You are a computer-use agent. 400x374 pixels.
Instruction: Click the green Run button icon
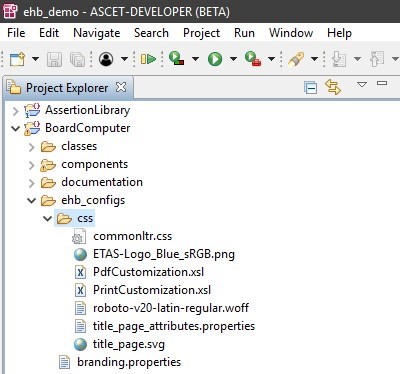point(215,59)
